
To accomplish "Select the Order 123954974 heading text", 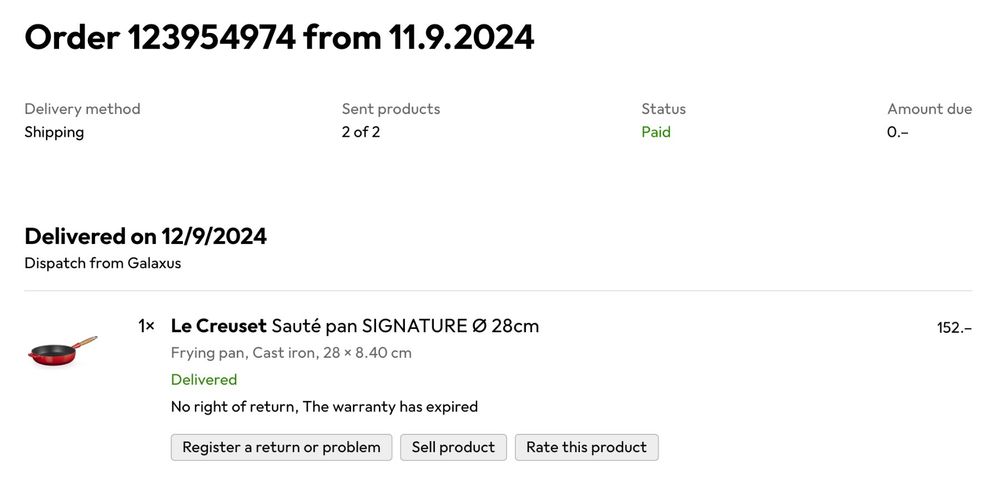I will 279,37.
